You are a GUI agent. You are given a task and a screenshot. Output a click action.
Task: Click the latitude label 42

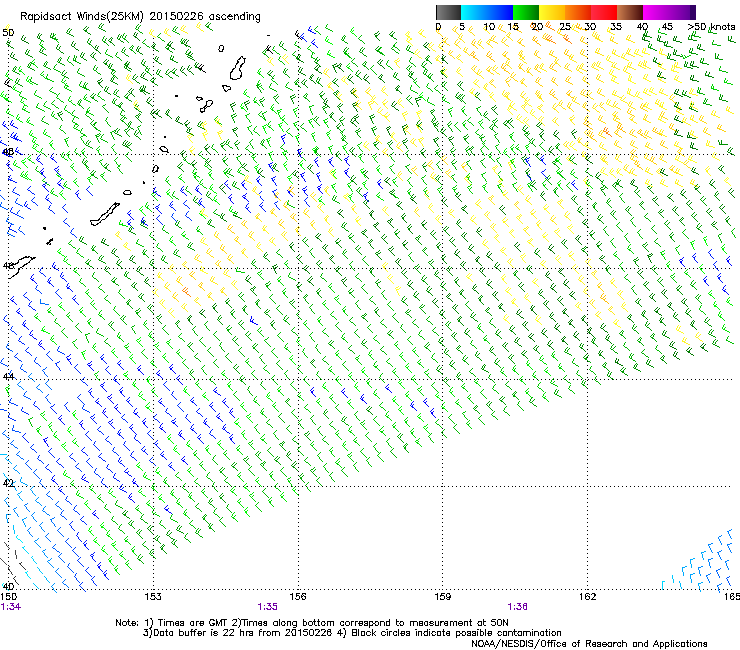coord(8,483)
